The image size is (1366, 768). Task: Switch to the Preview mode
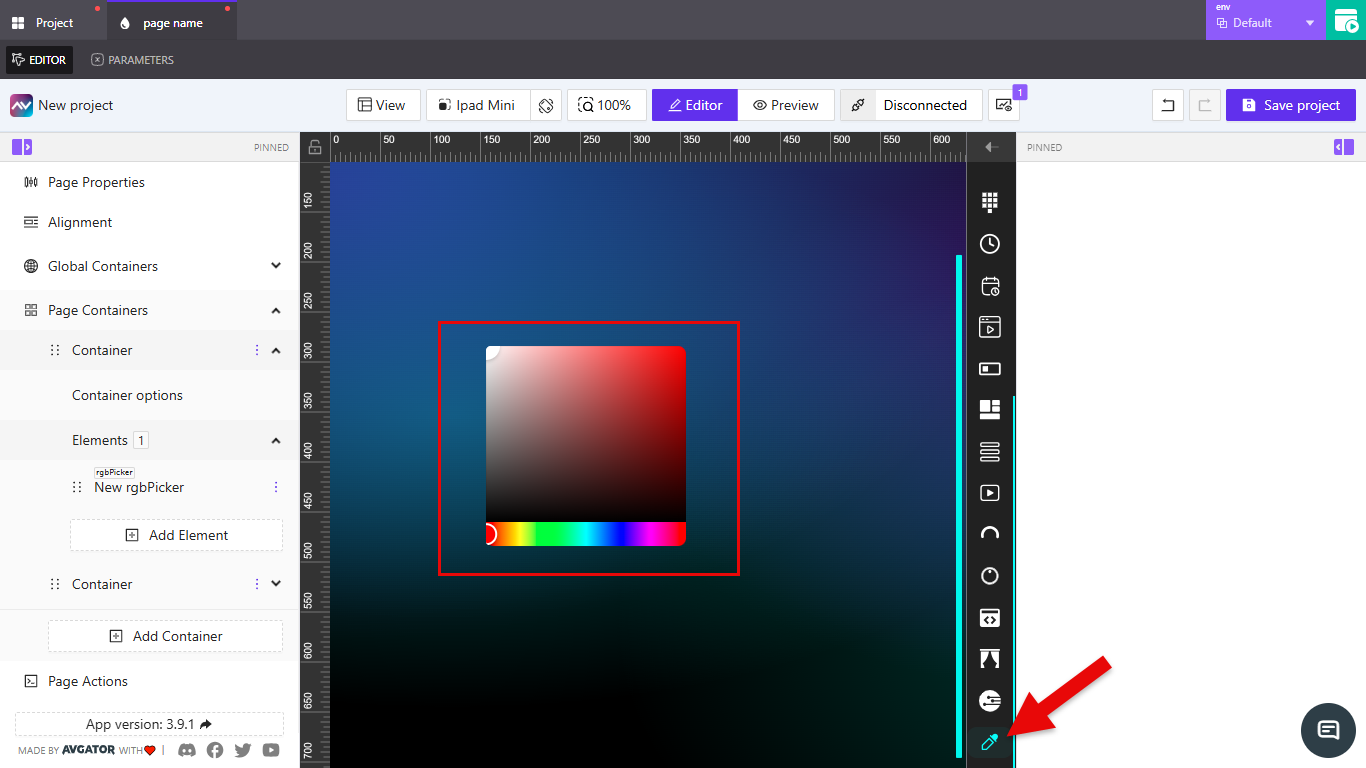[x=786, y=104]
